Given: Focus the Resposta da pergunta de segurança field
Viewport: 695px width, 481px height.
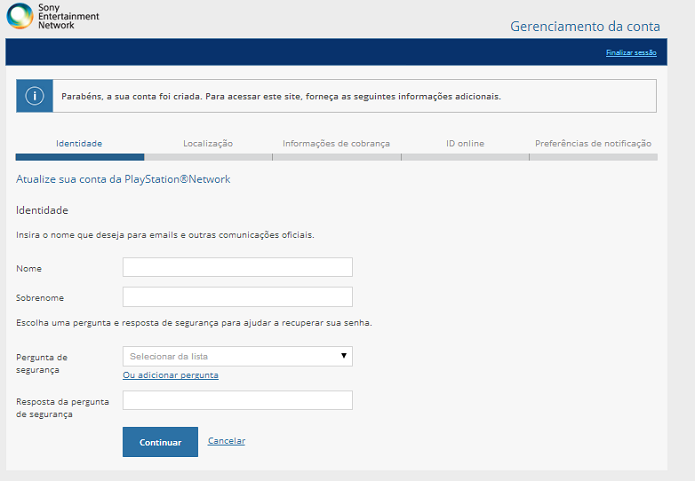Looking at the screenshot, I should (x=238, y=400).
